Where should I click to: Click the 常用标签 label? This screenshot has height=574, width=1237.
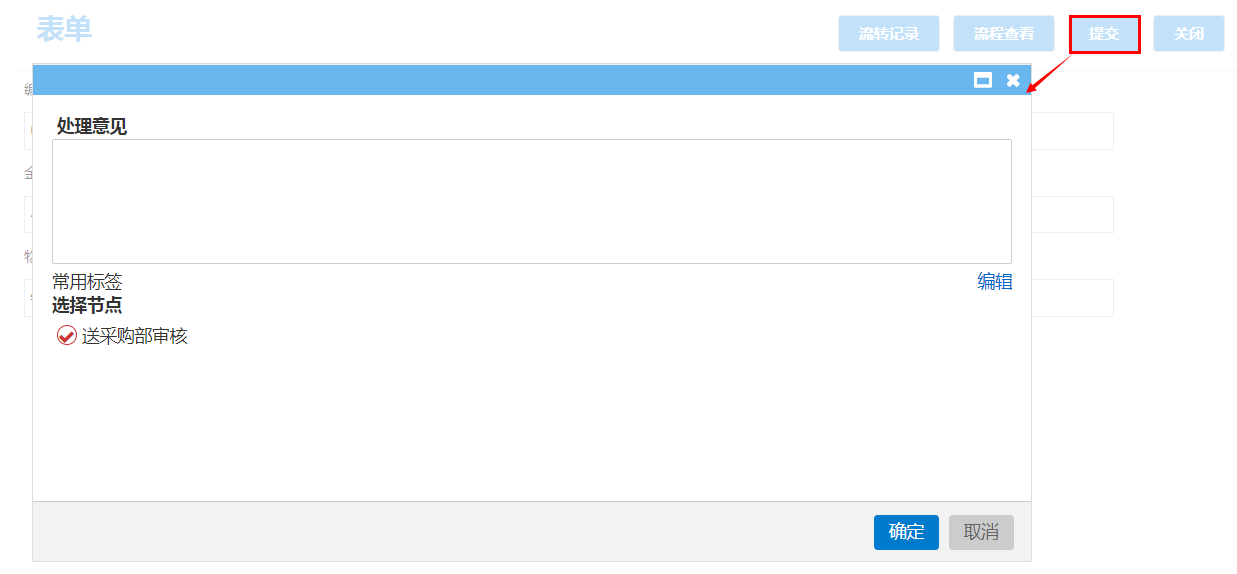tap(87, 282)
